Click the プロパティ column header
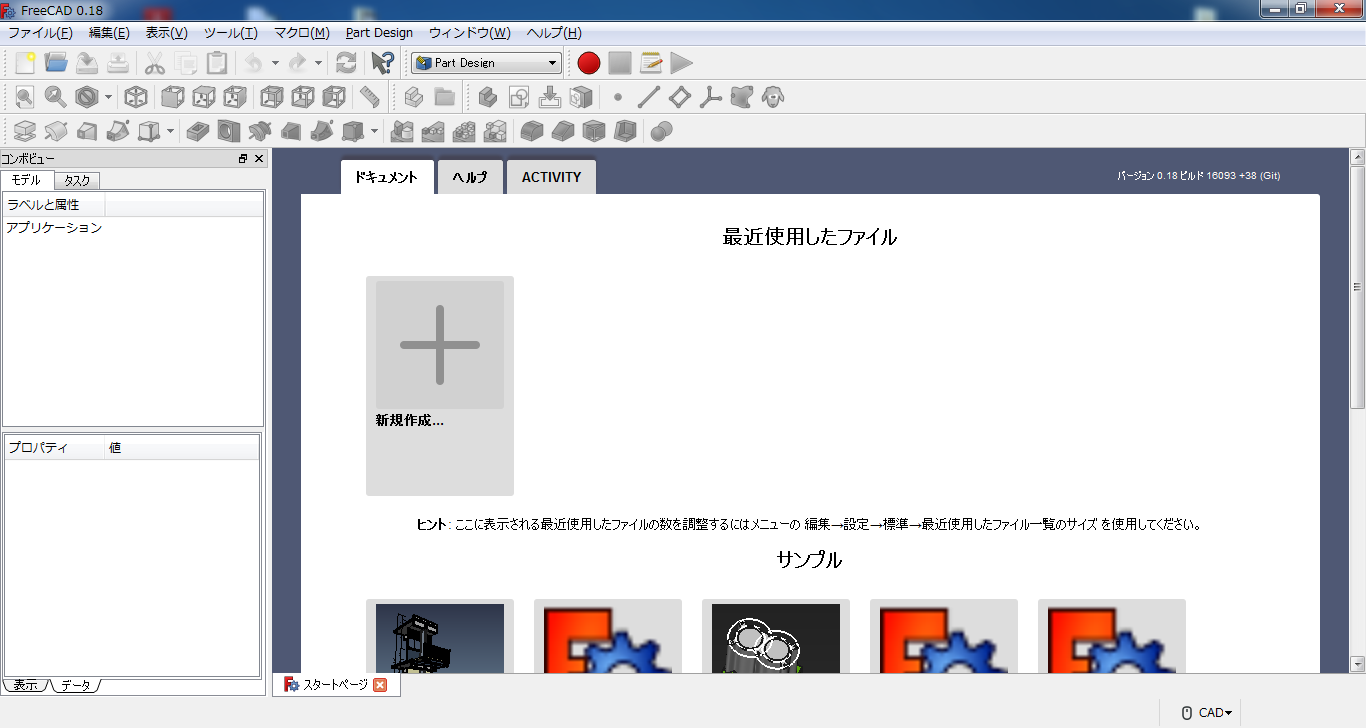Screen dimensions: 1366x728 [x=54, y=448]
